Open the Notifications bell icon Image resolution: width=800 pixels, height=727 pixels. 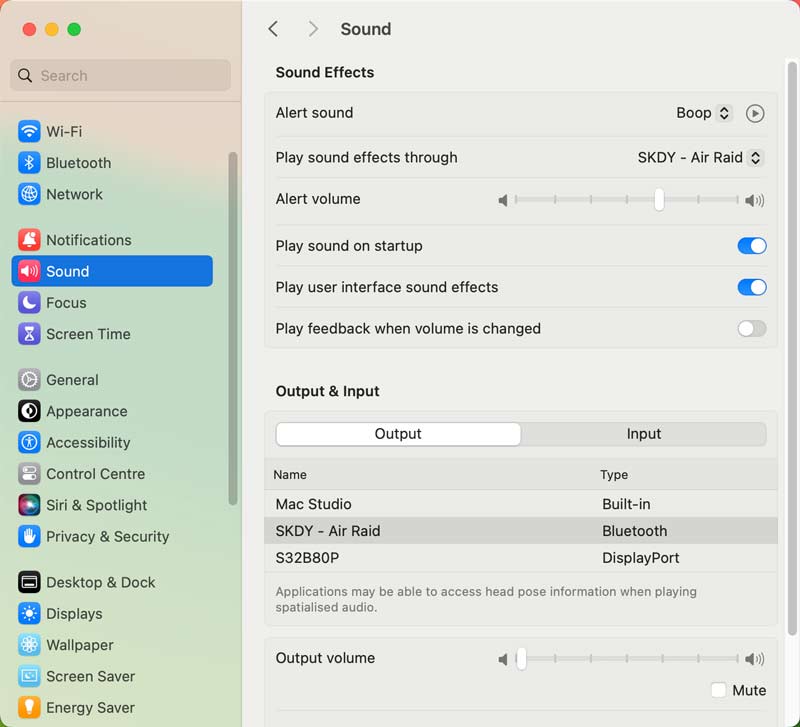(x=29, y=240)
